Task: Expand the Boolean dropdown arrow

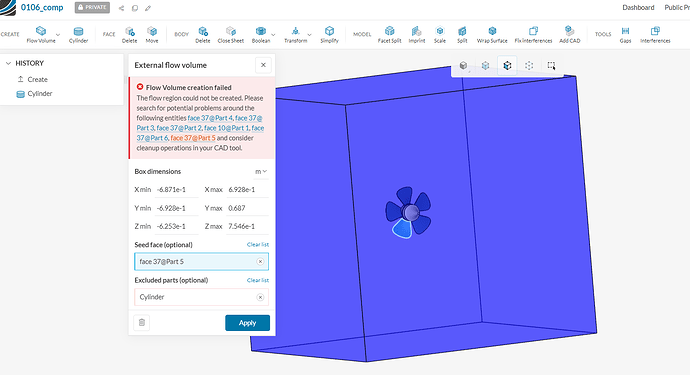Action: coord(273,35)
